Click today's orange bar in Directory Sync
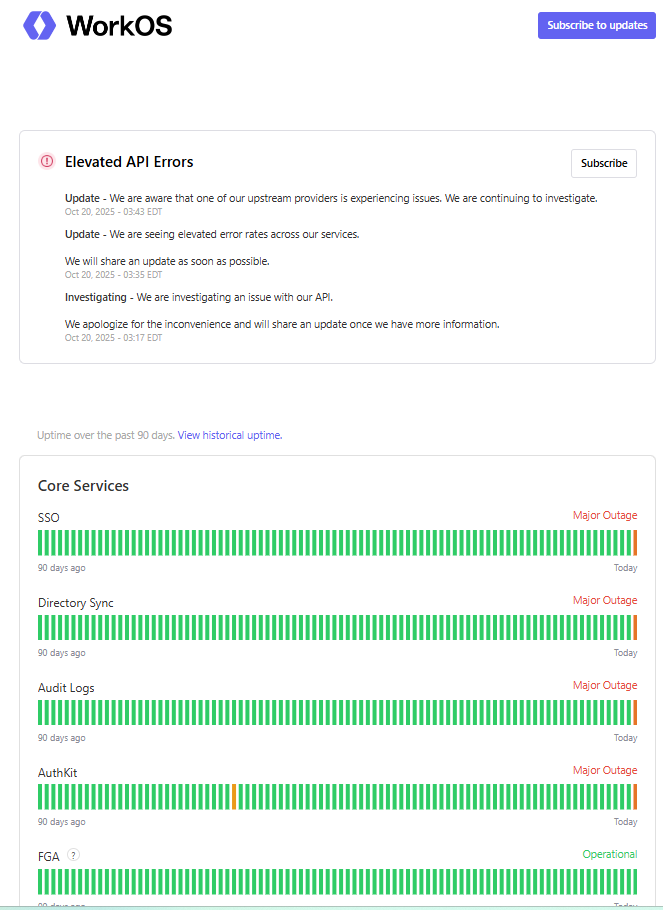 click(x=635, y=628)
